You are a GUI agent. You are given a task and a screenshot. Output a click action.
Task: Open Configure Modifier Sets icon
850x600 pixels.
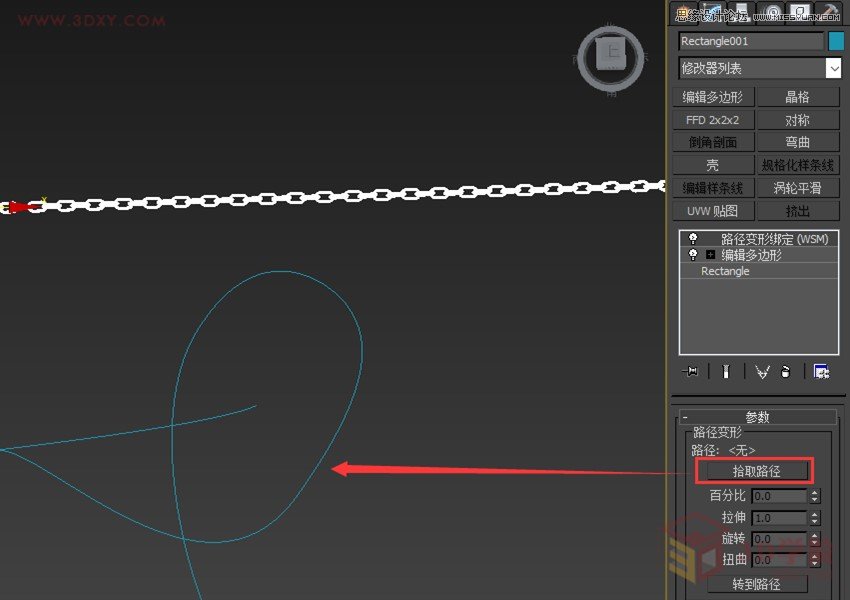821,371
